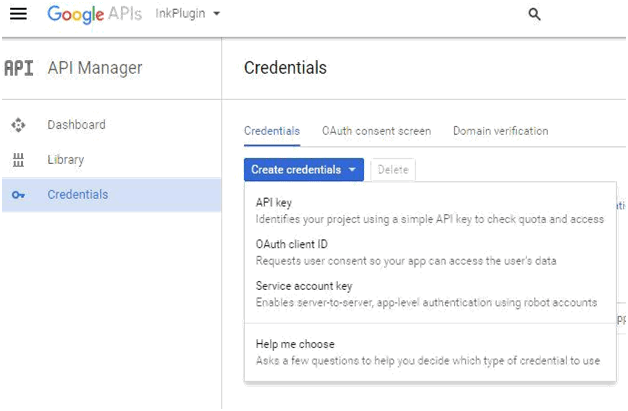The height and width of the screenshot is (411, 628).
Task: Click the API Manager title text
Action: 95,68
